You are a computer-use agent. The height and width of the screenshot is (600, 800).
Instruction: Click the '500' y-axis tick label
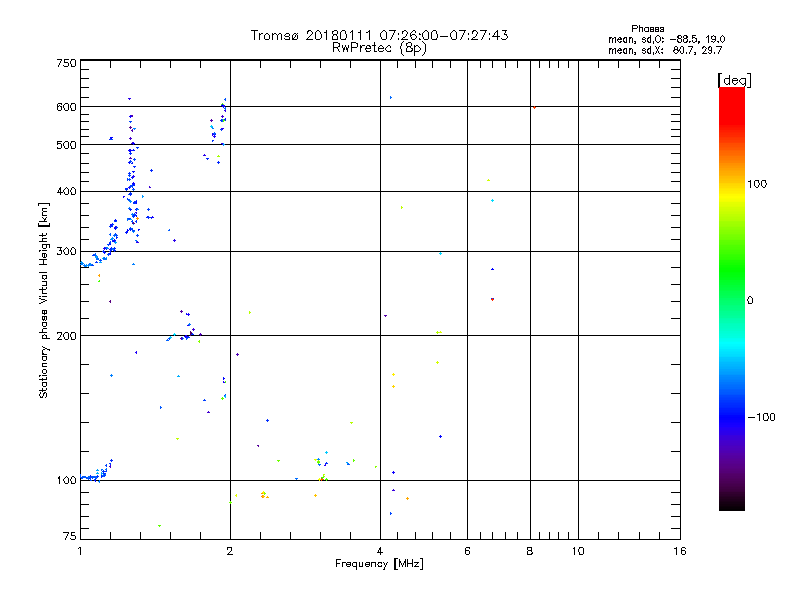pyautogui.click(x=66, y=145)
